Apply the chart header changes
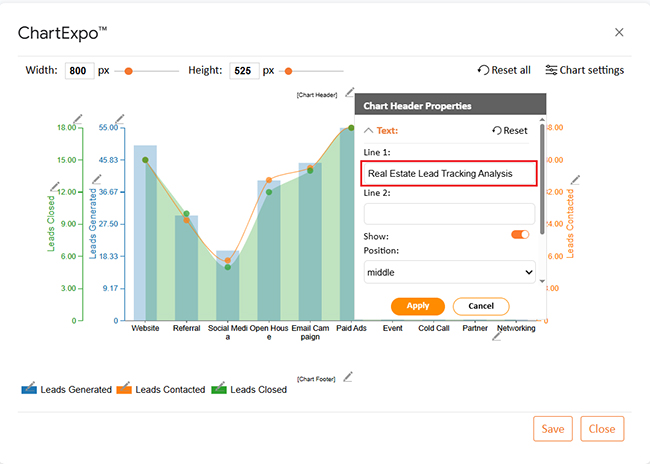The height and width of the screenshot is (464, 650). tap(417, 306)
